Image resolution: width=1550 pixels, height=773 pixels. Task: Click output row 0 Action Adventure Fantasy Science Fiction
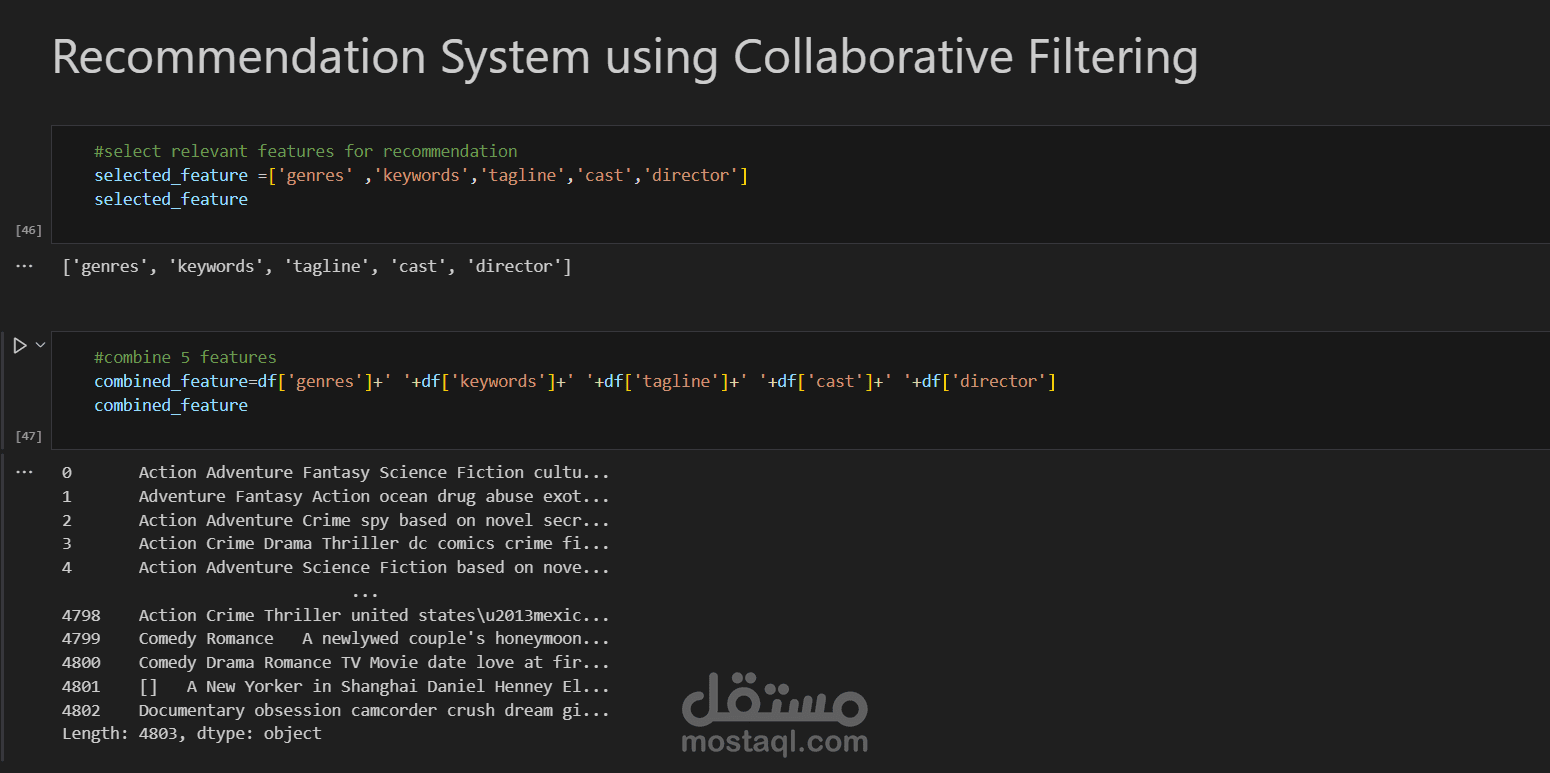[336, 472]
